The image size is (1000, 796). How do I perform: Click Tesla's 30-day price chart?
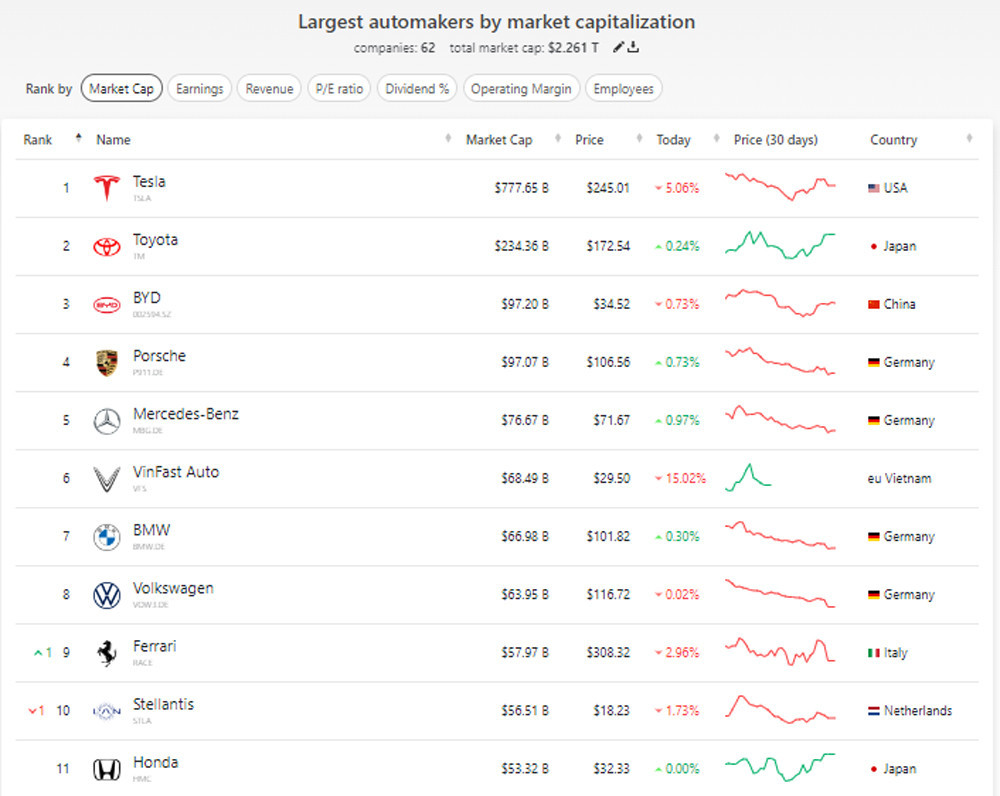click(780, 187)
